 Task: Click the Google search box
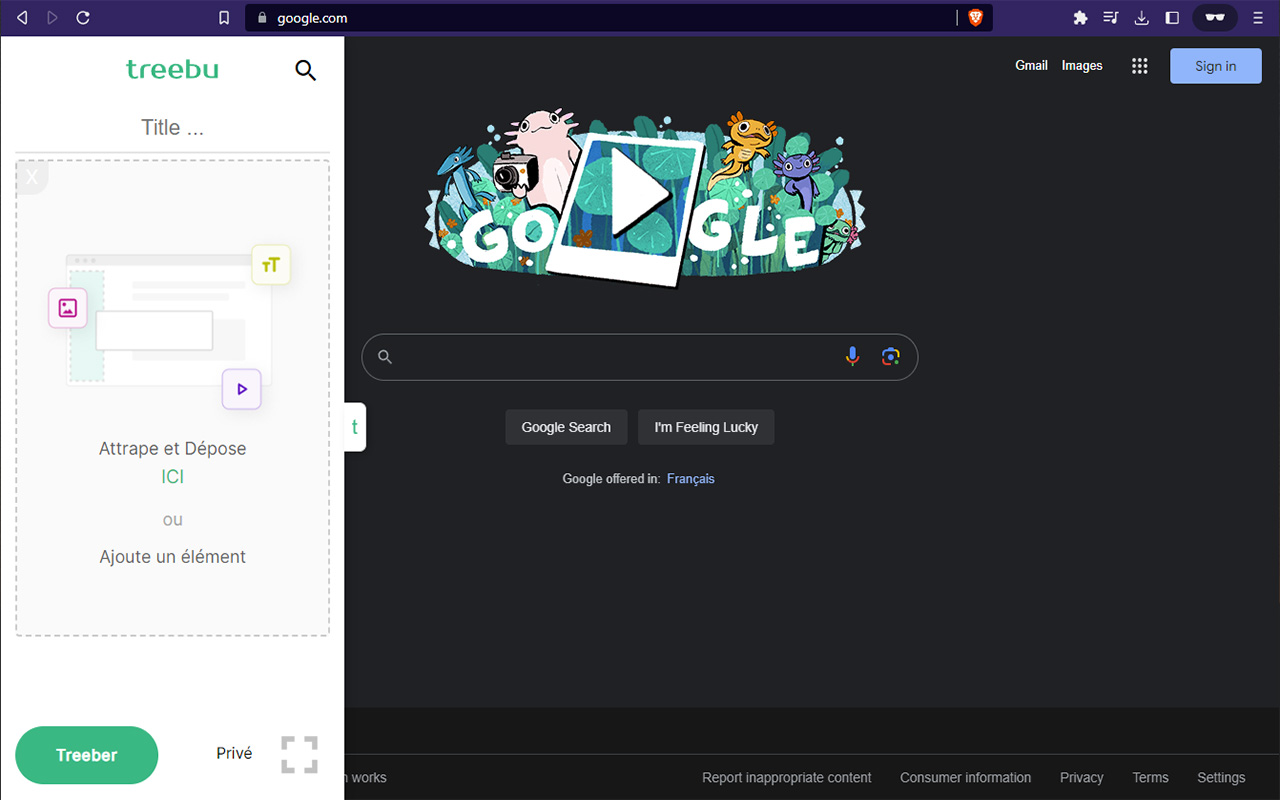click(x=640, y=357)
